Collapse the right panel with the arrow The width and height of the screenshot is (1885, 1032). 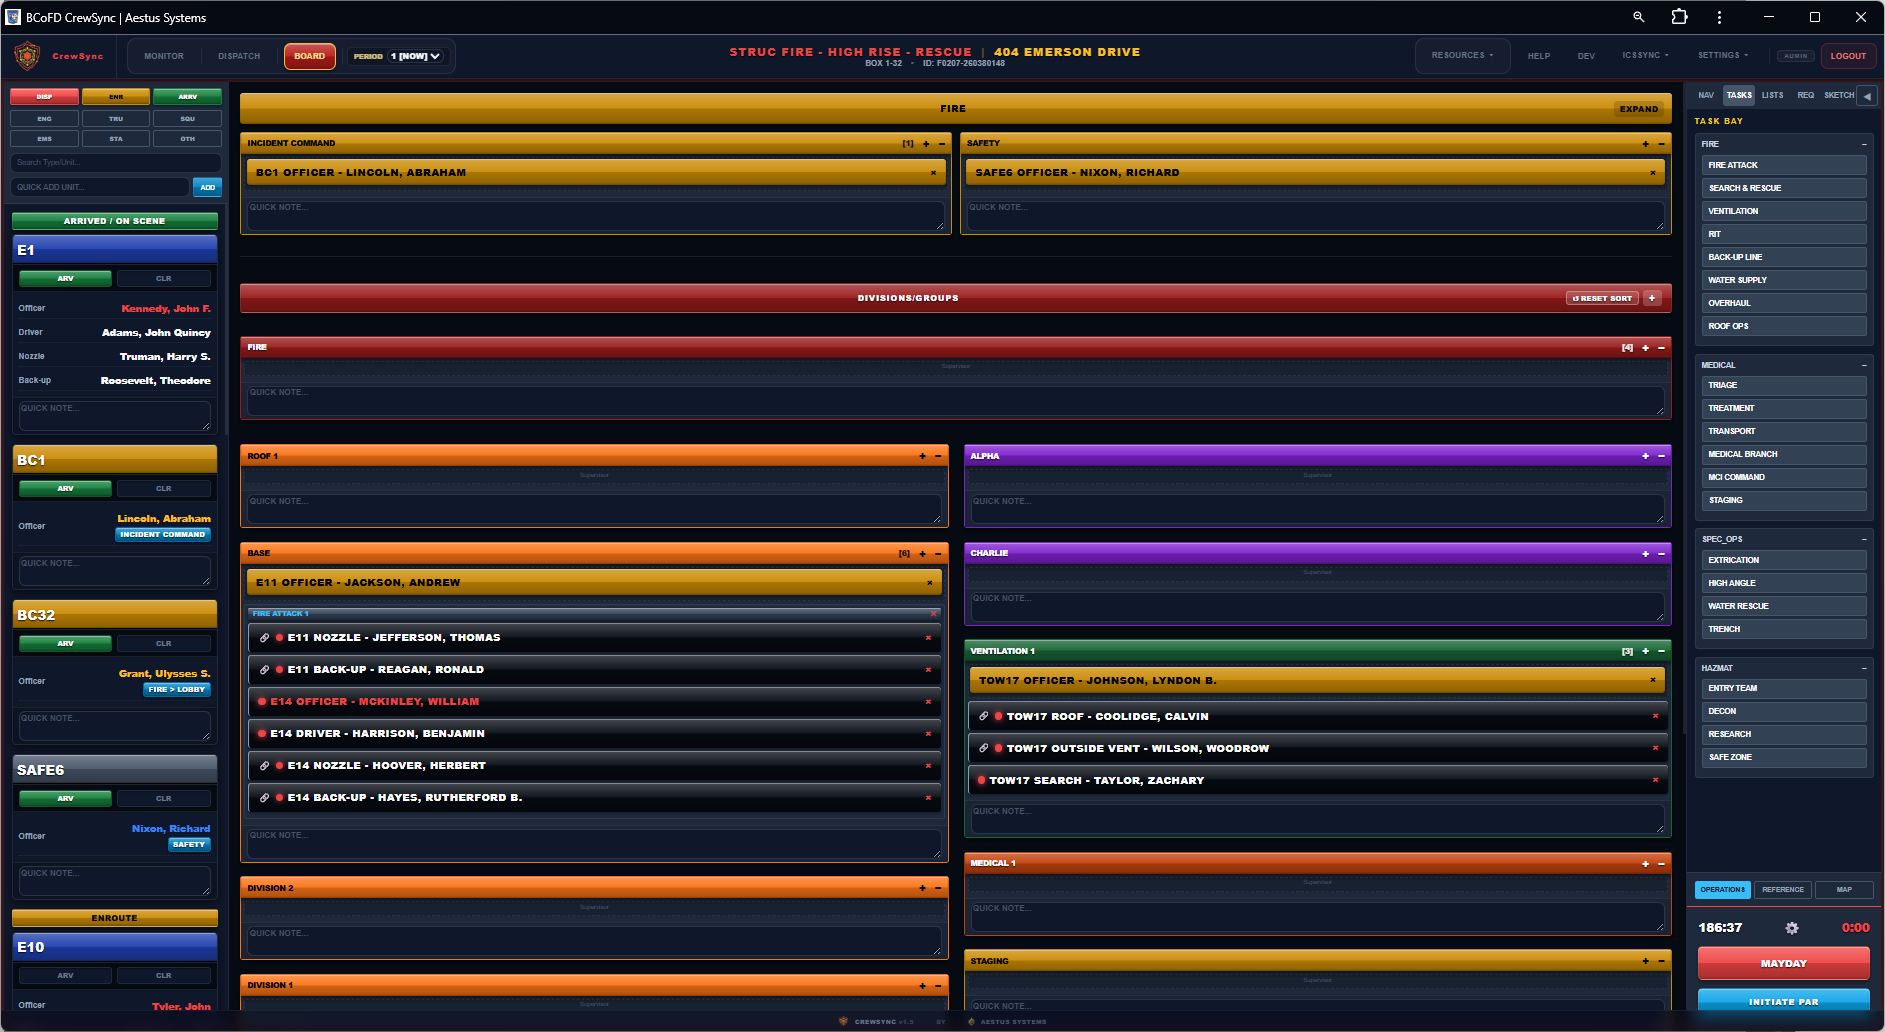point(1867,96)
